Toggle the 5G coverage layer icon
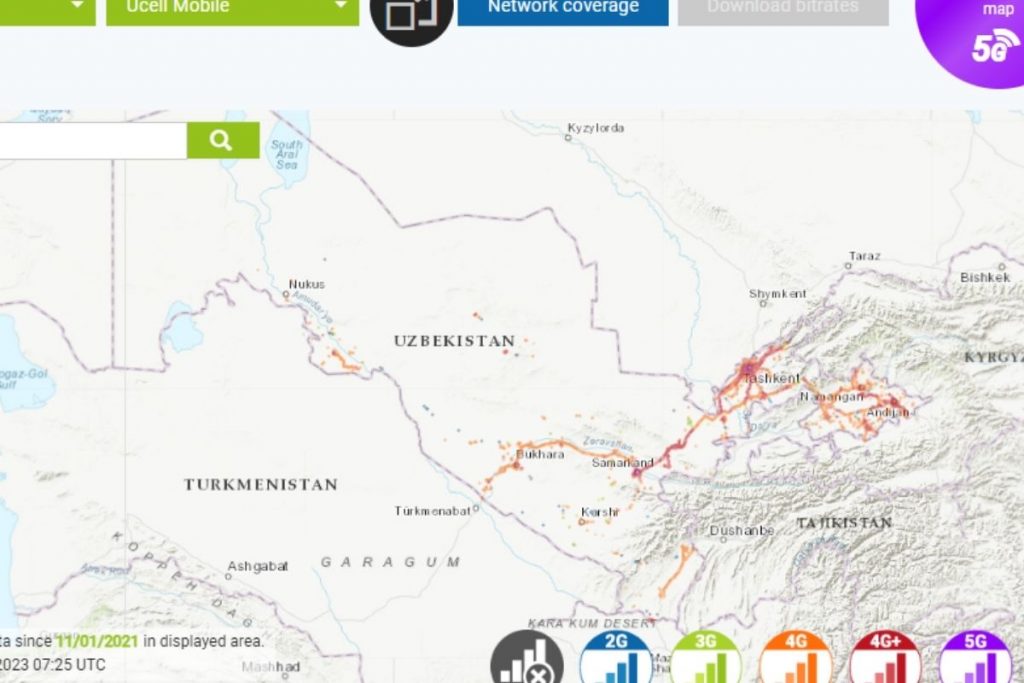 974,657
